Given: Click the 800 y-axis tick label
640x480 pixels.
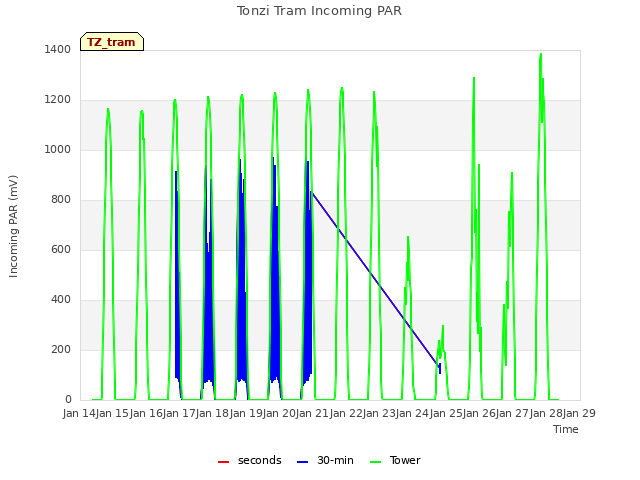Looking at the screenshot, I should pyautogui.click(x=61, y=200).
